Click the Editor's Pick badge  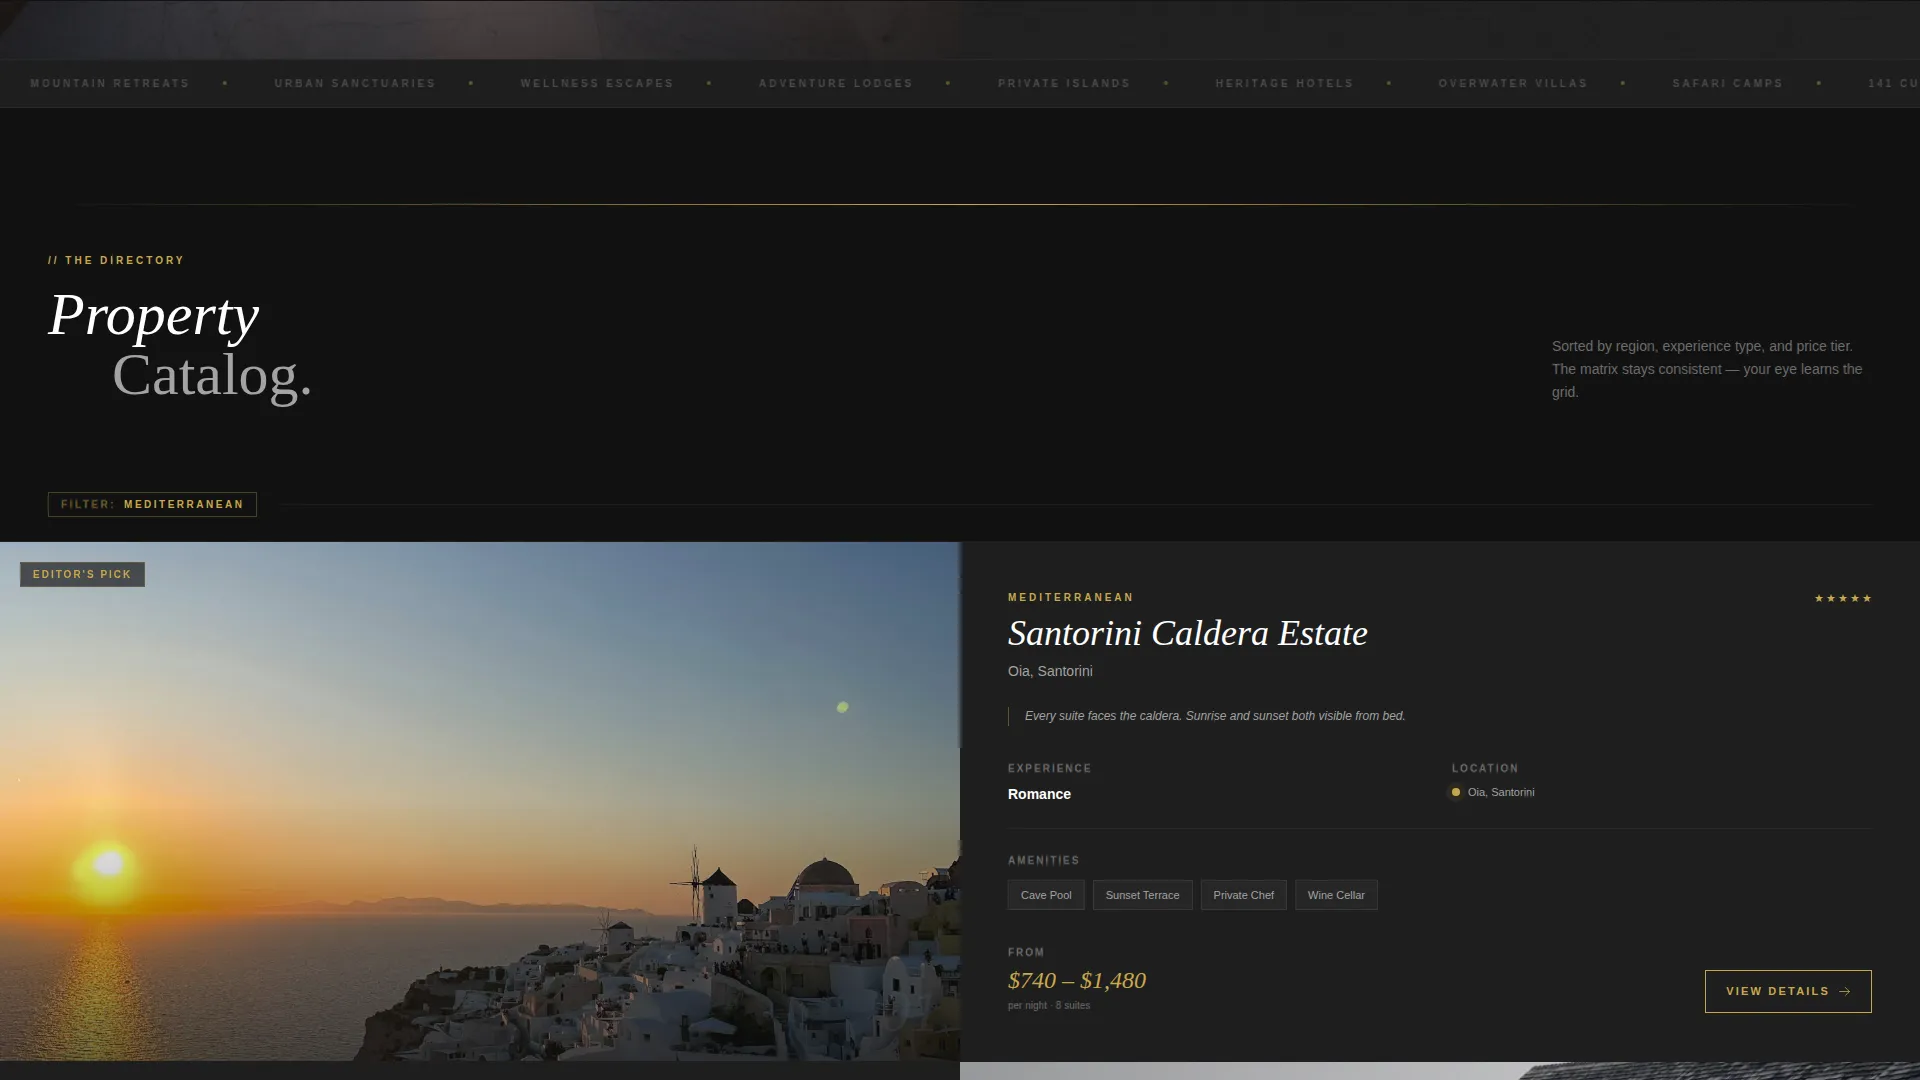pyautogui.click(x=82, y=574)
